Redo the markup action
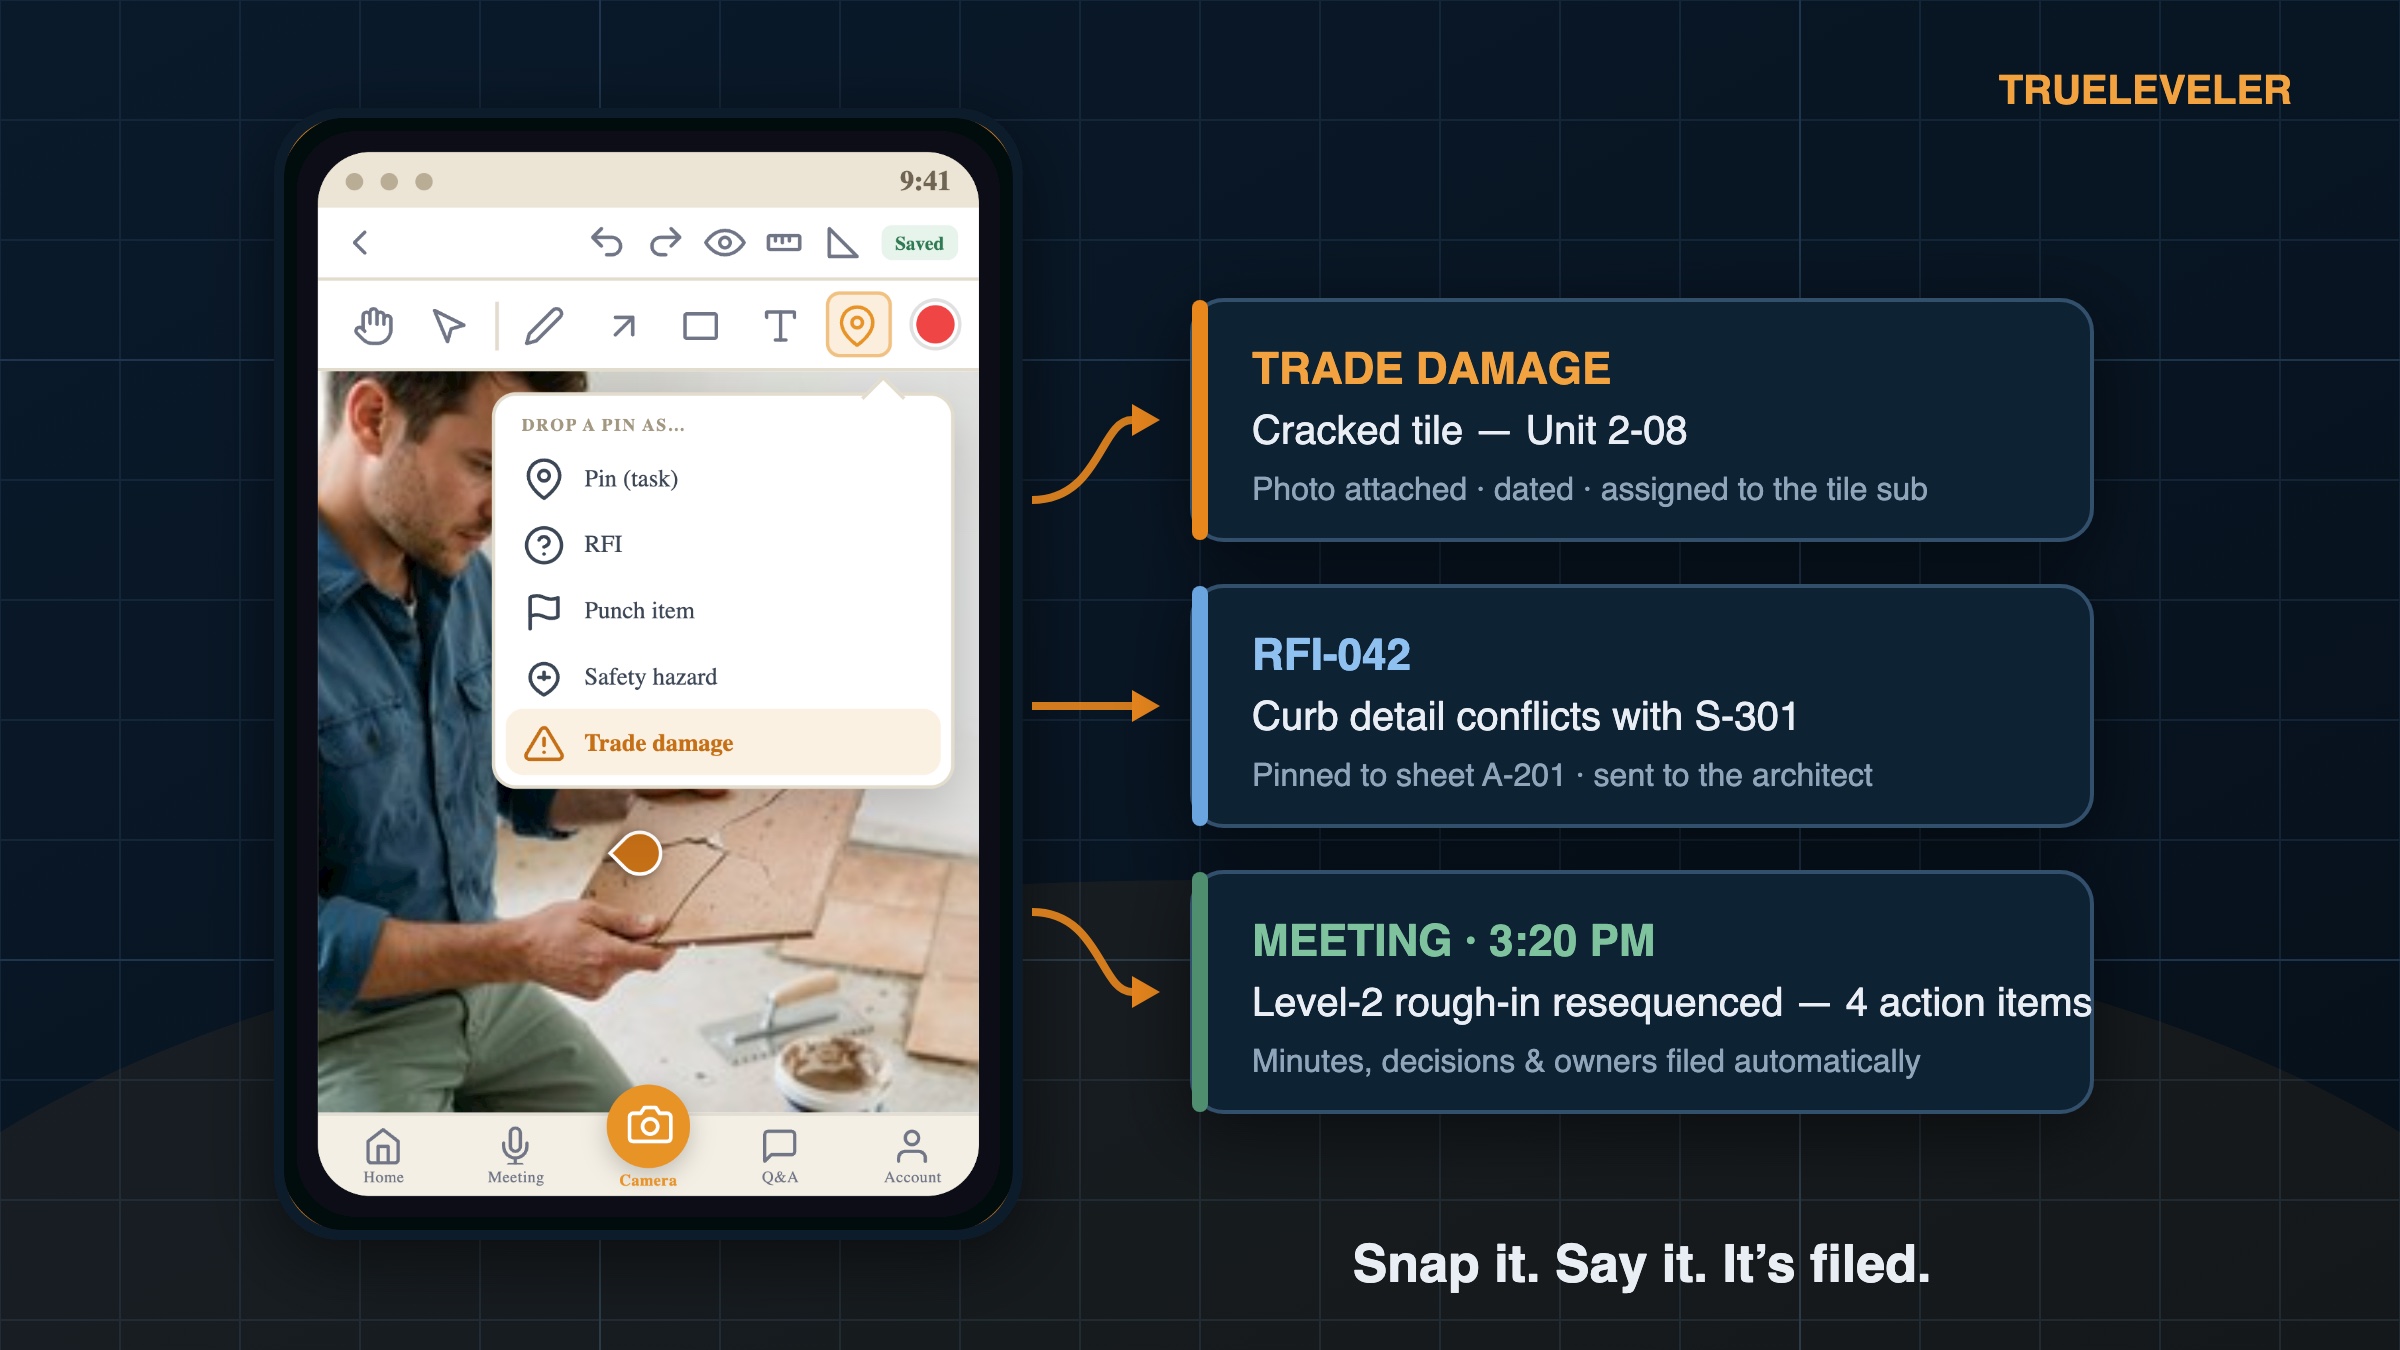The image size is (2400, 1350). click(665, 243)
